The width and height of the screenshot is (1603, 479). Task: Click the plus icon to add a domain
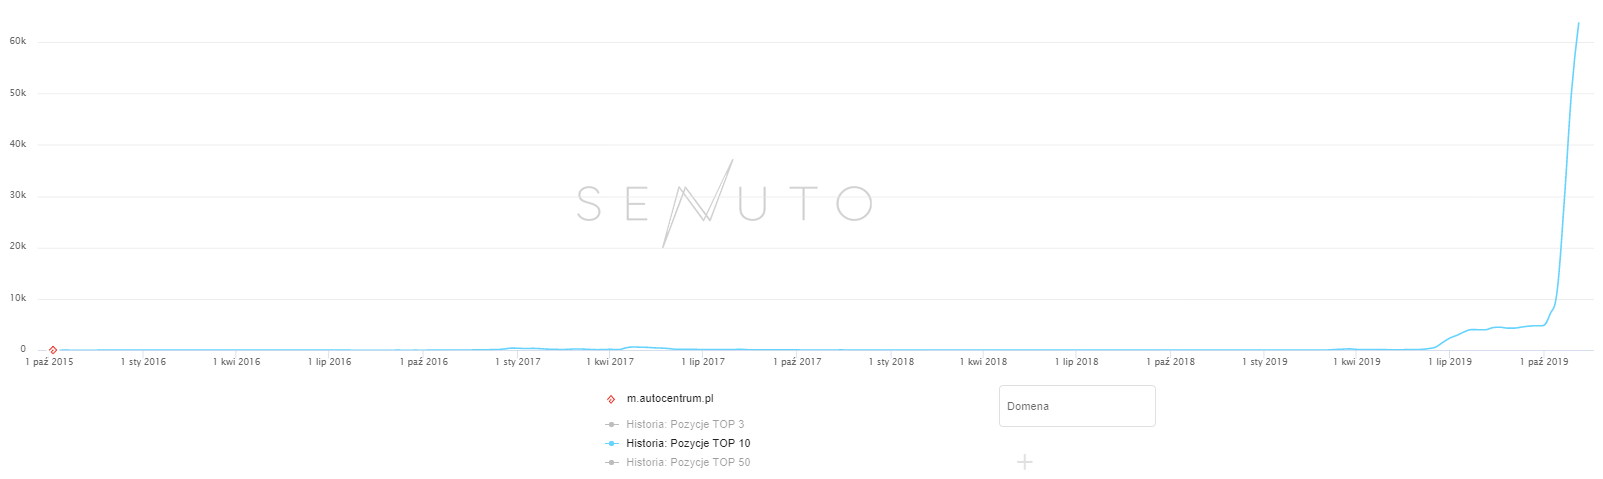(x=1025, y=462)
